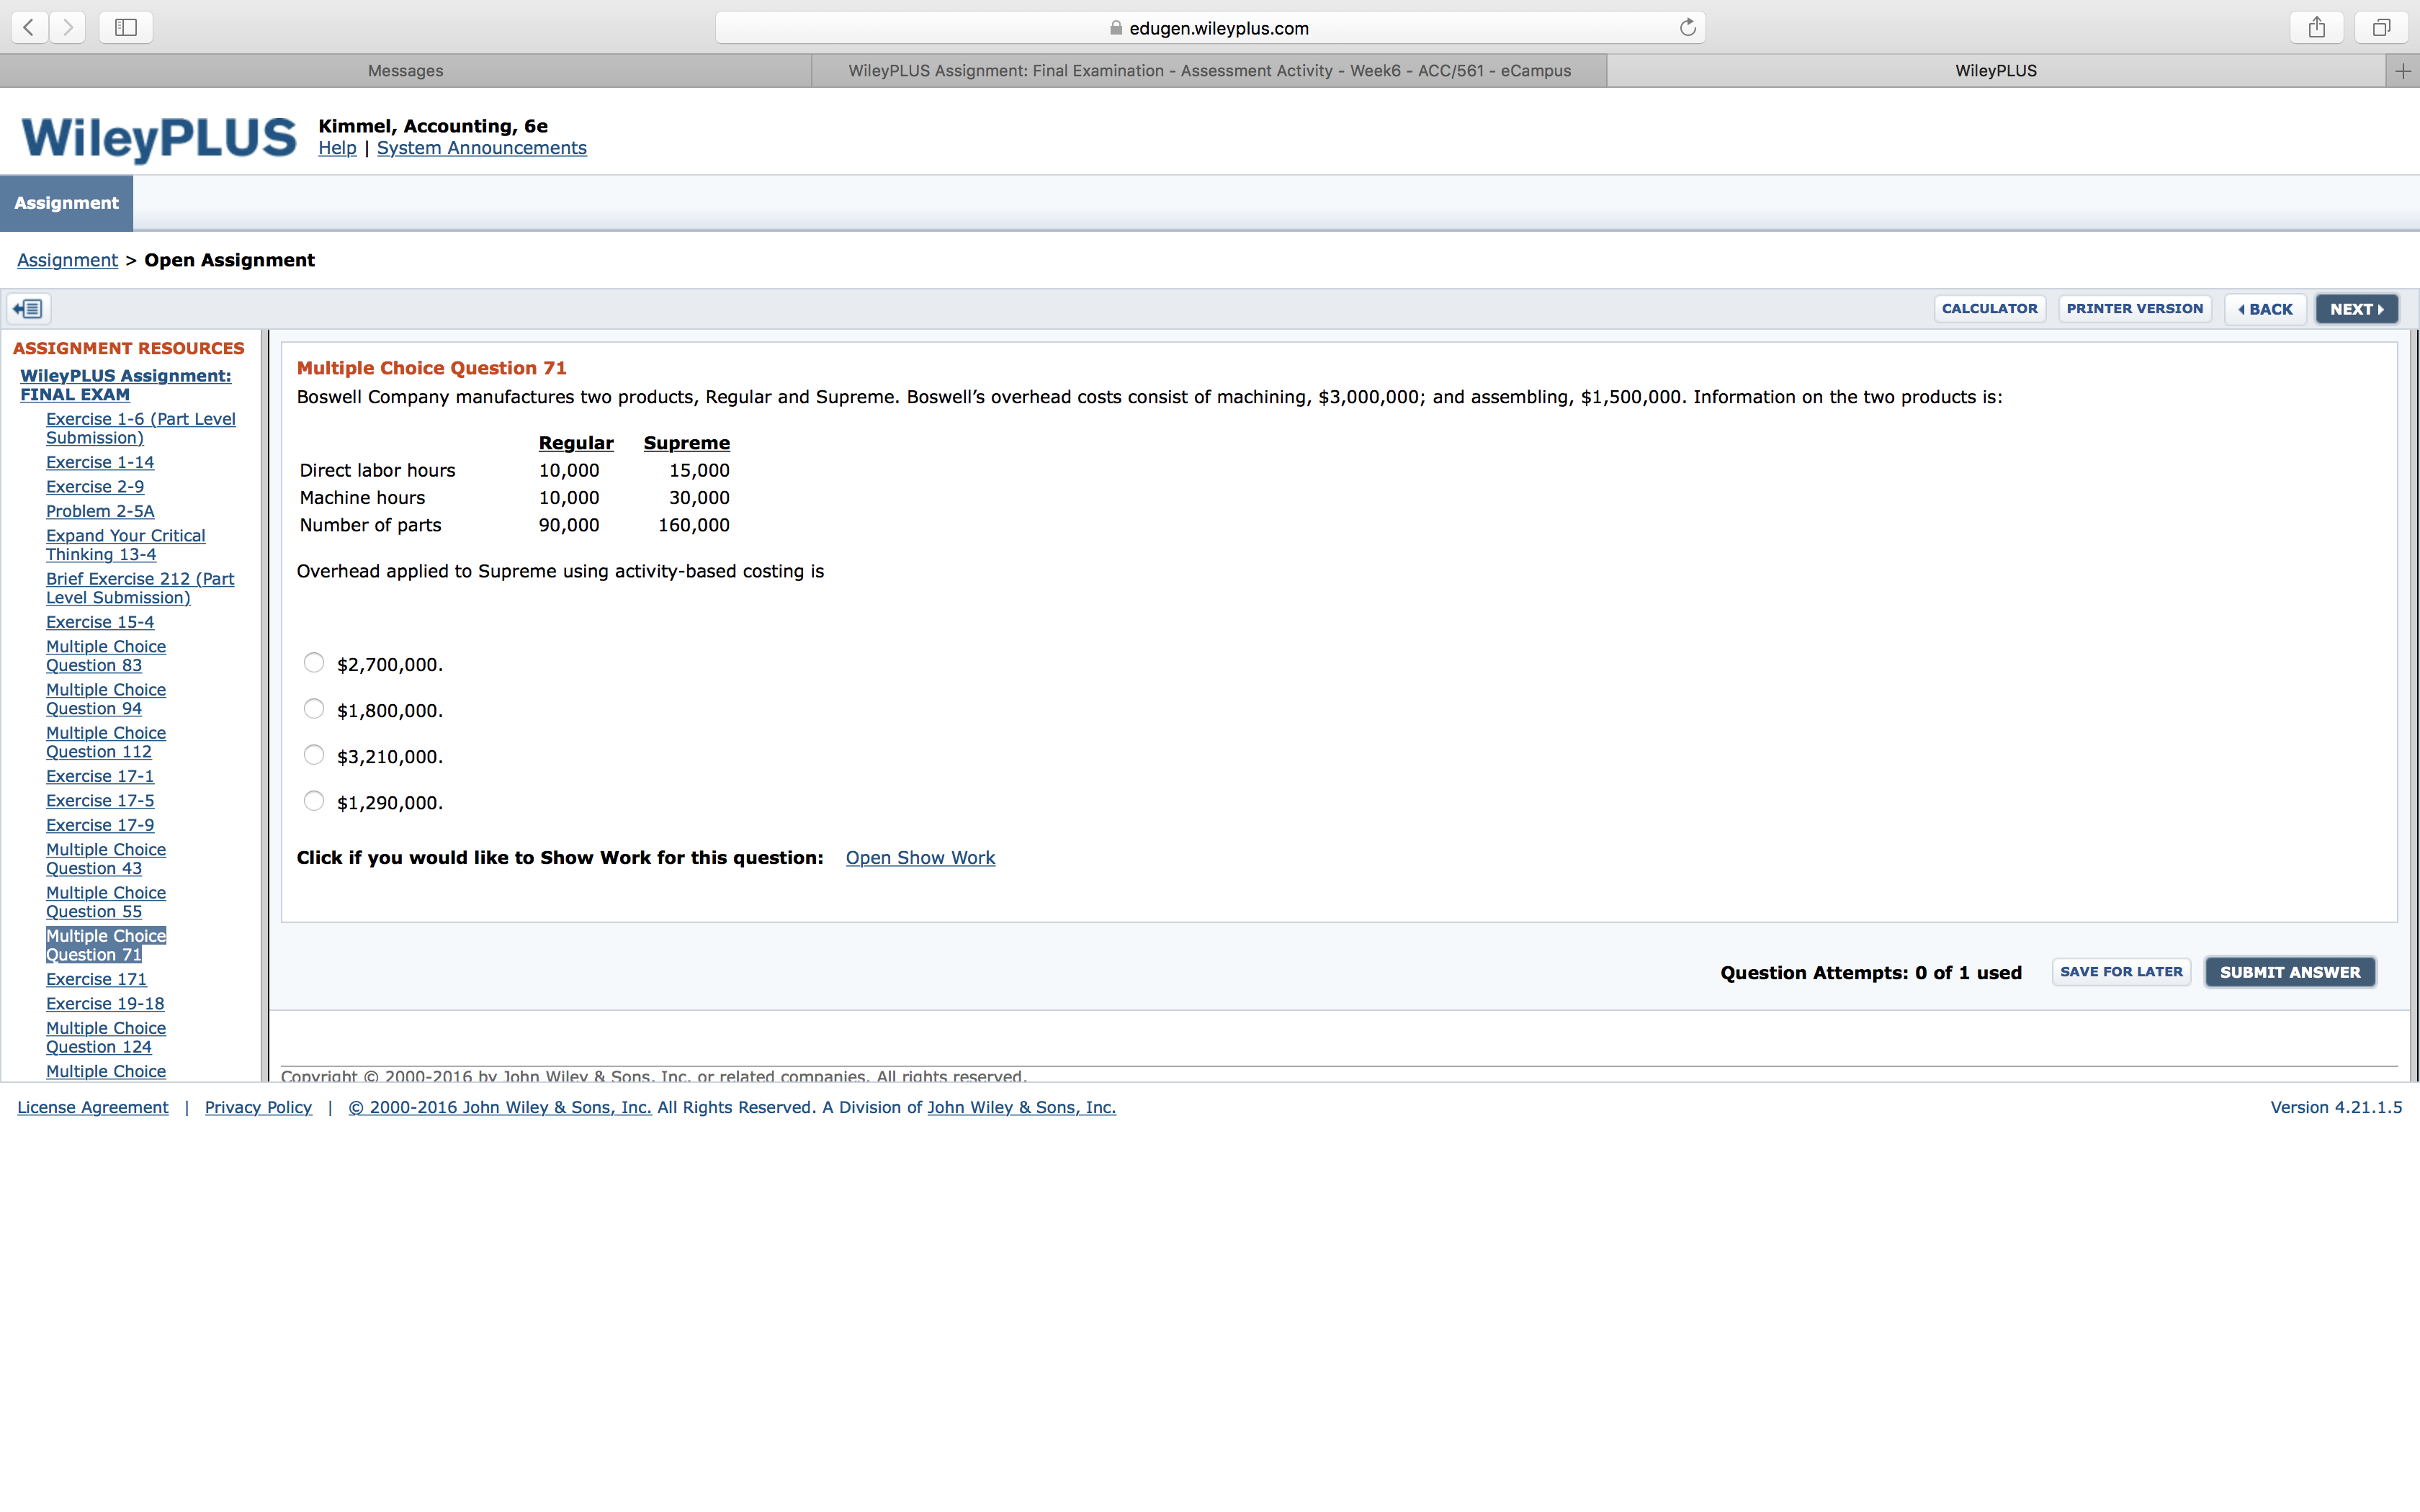This screenshot has height=1512, width=2420.
Task: Go to Exercise 1-14
Action: click(x=100, y=462)
